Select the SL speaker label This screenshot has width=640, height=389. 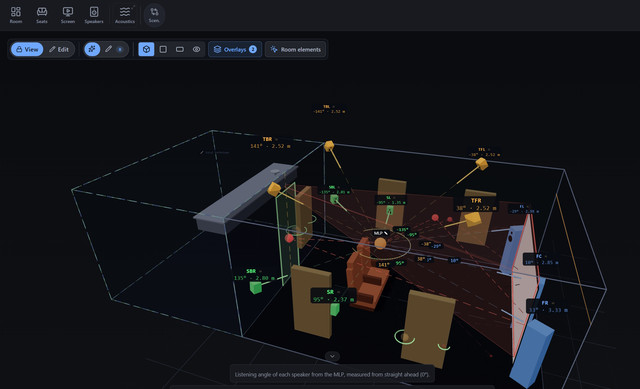pyautogui.click(x=391, y=200)
